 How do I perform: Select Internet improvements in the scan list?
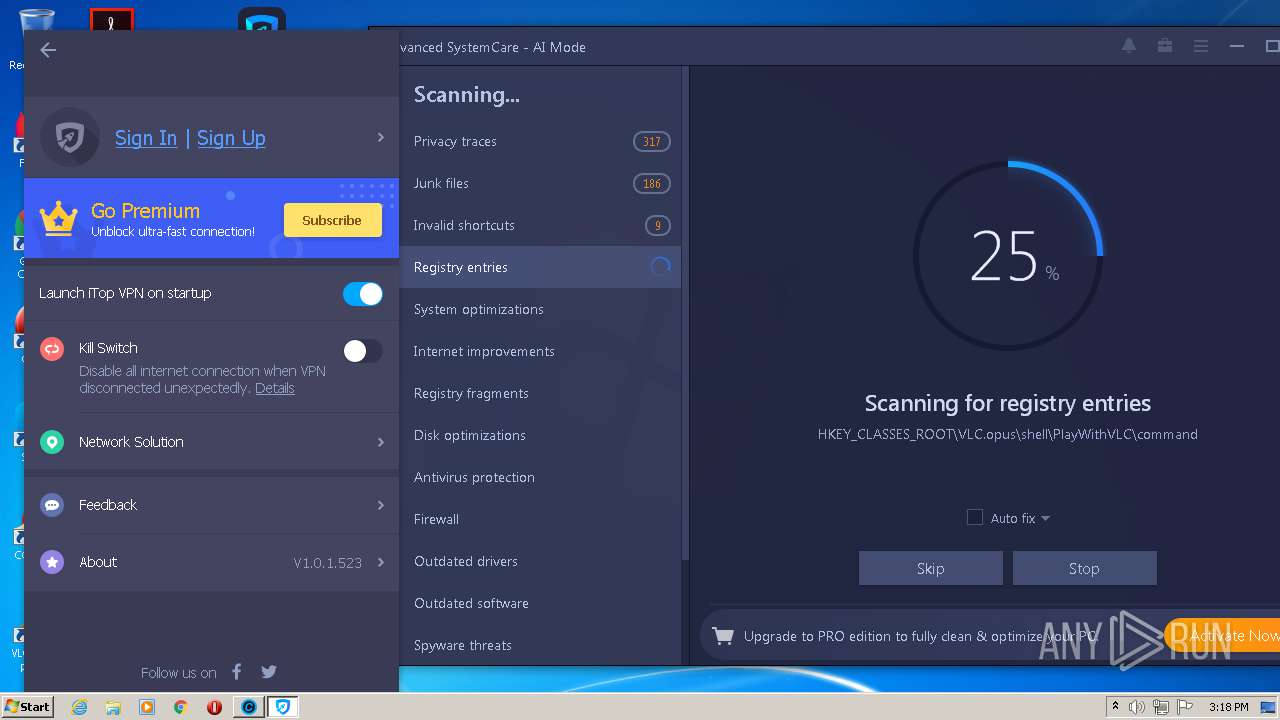pyautogui.click(x=540, y=351)
